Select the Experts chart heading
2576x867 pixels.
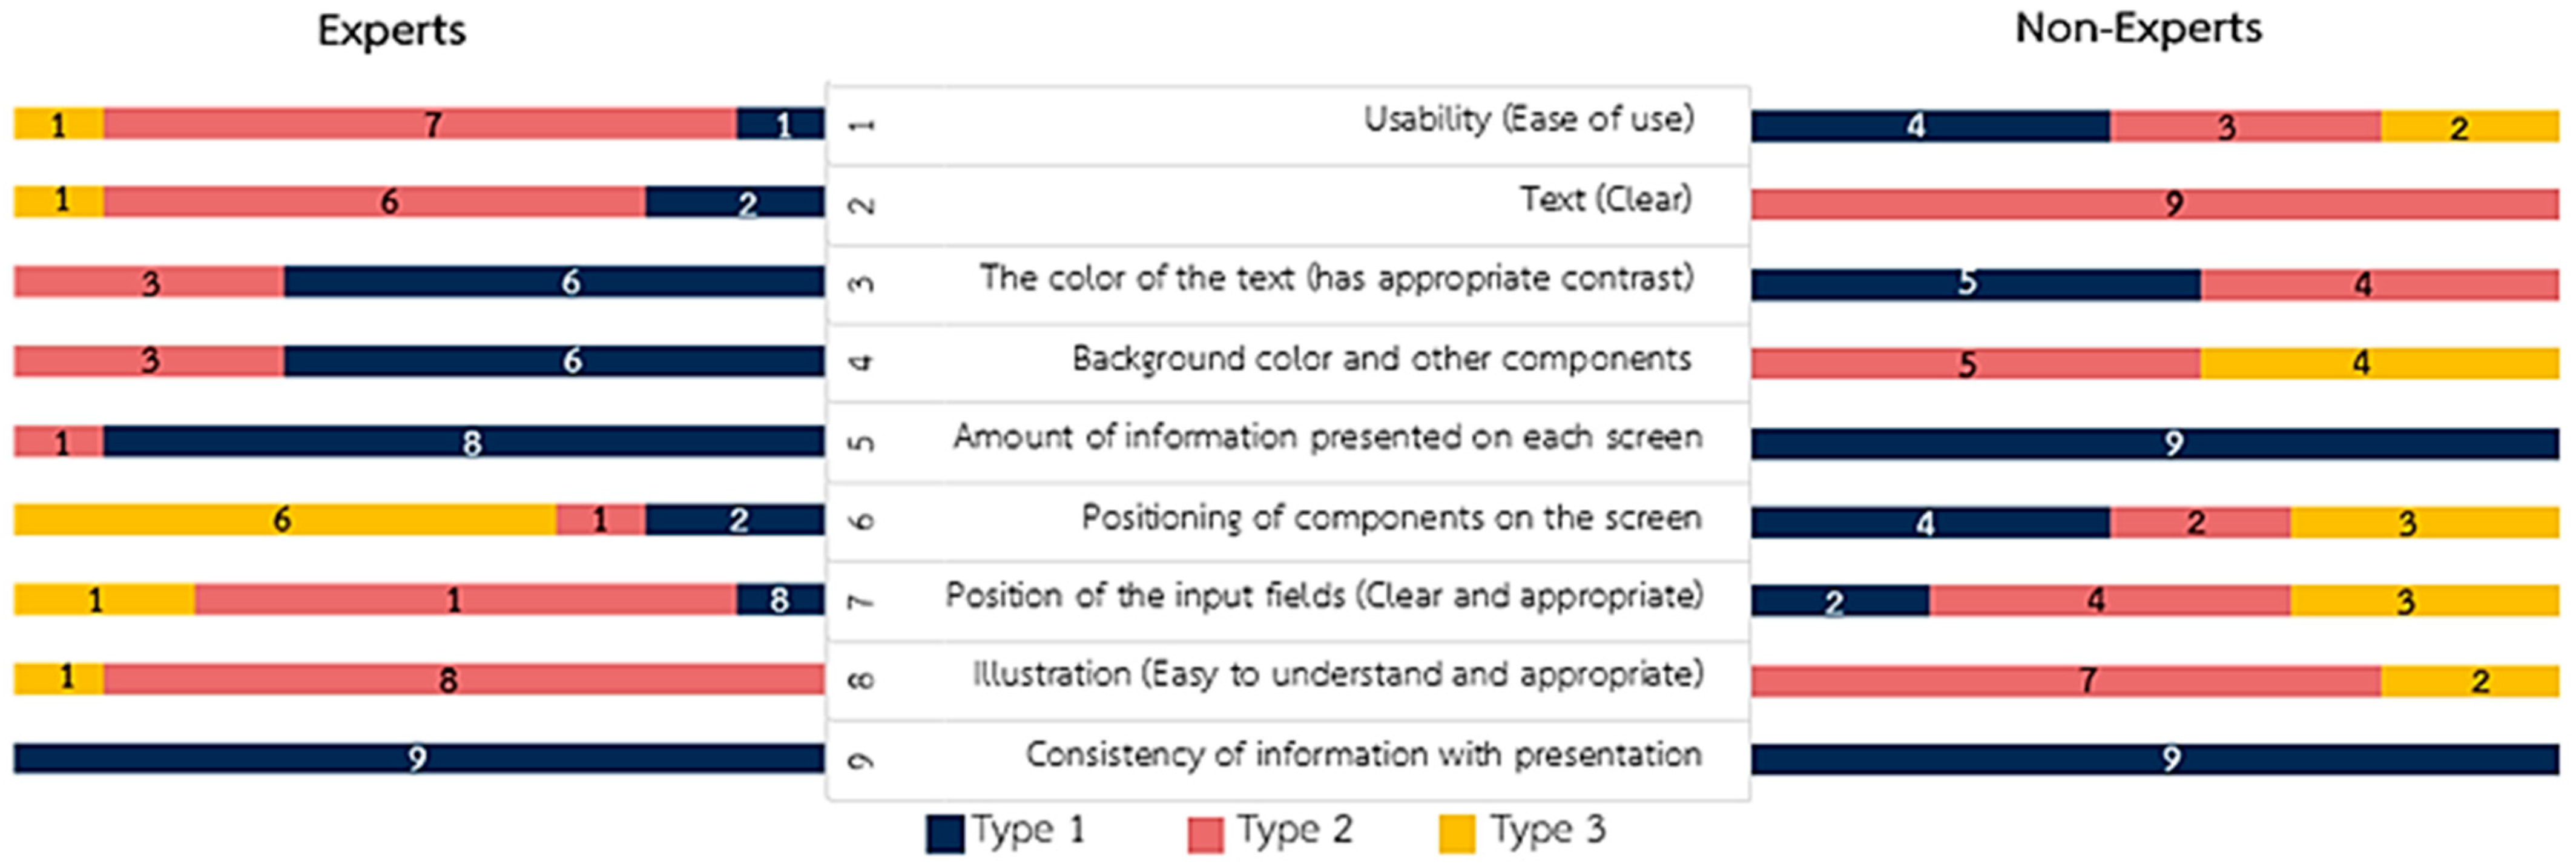(391, 31)
